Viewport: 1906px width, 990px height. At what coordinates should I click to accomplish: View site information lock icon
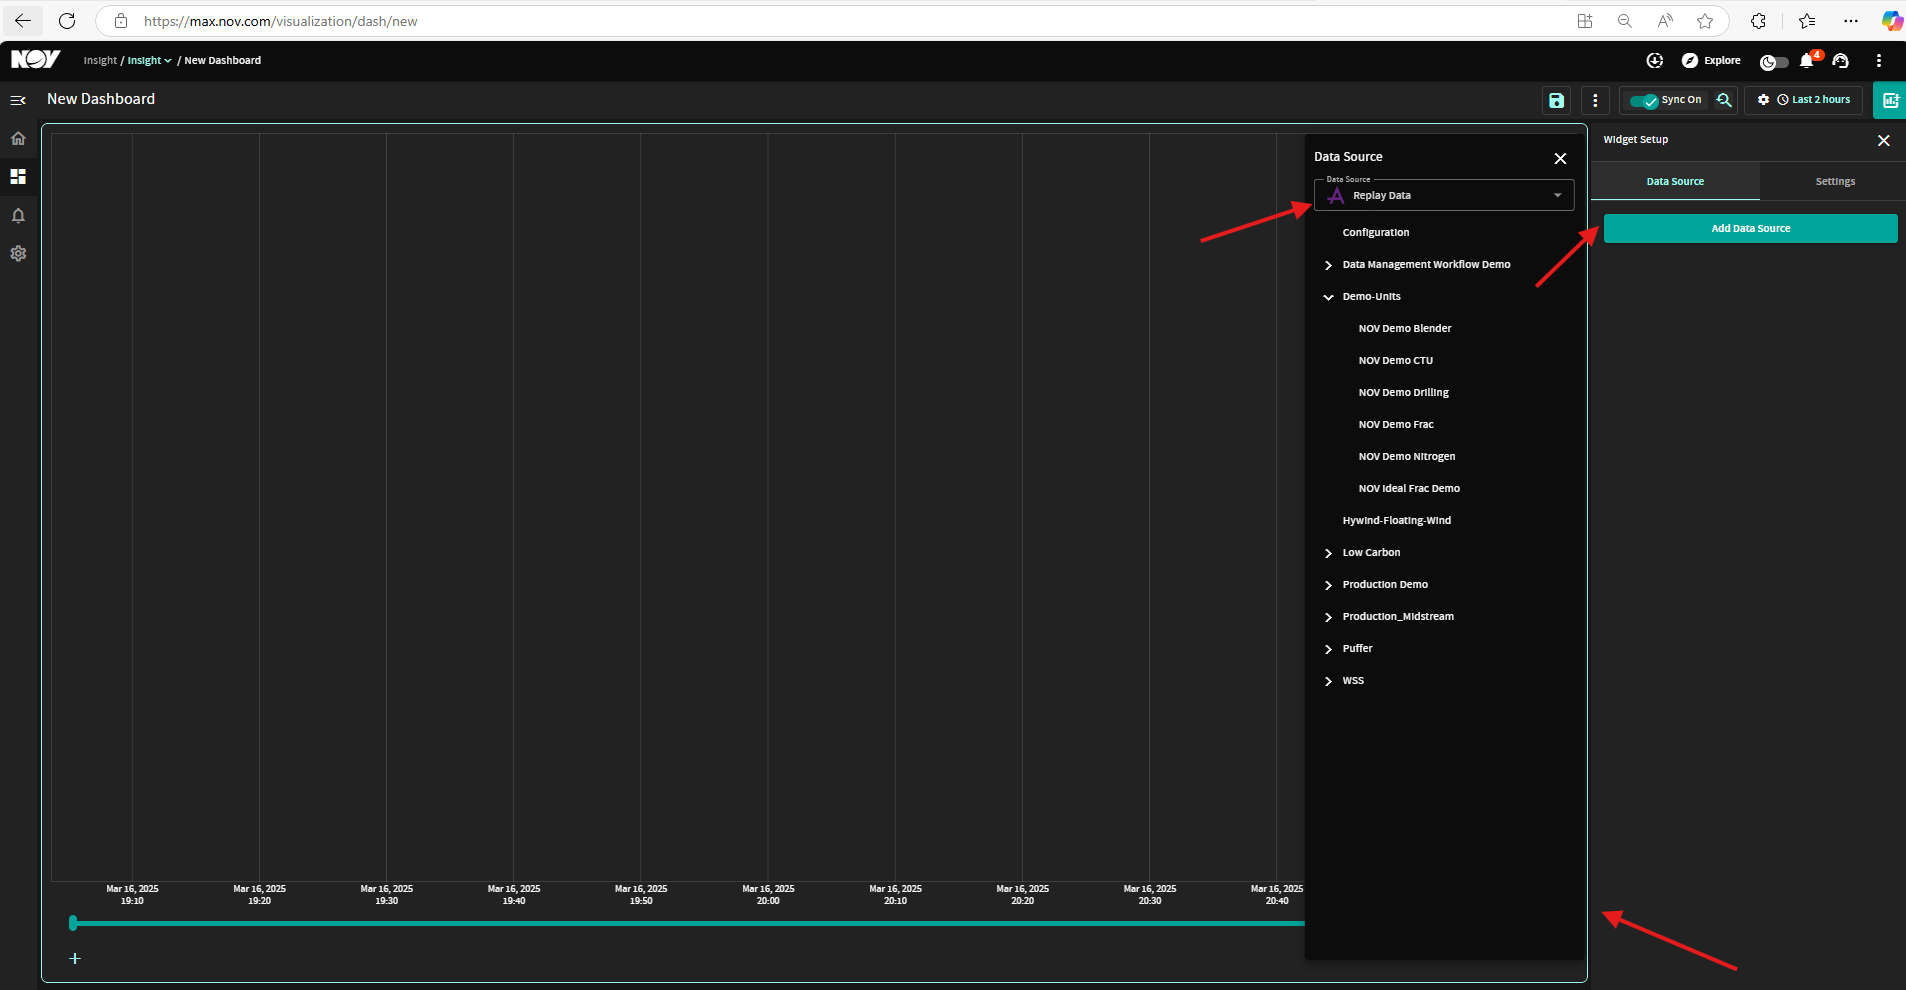click(x=121, y=21)
